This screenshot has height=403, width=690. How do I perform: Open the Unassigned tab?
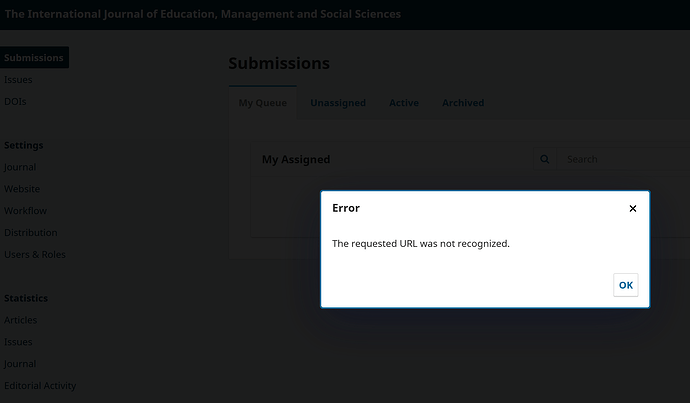point(337,103)
